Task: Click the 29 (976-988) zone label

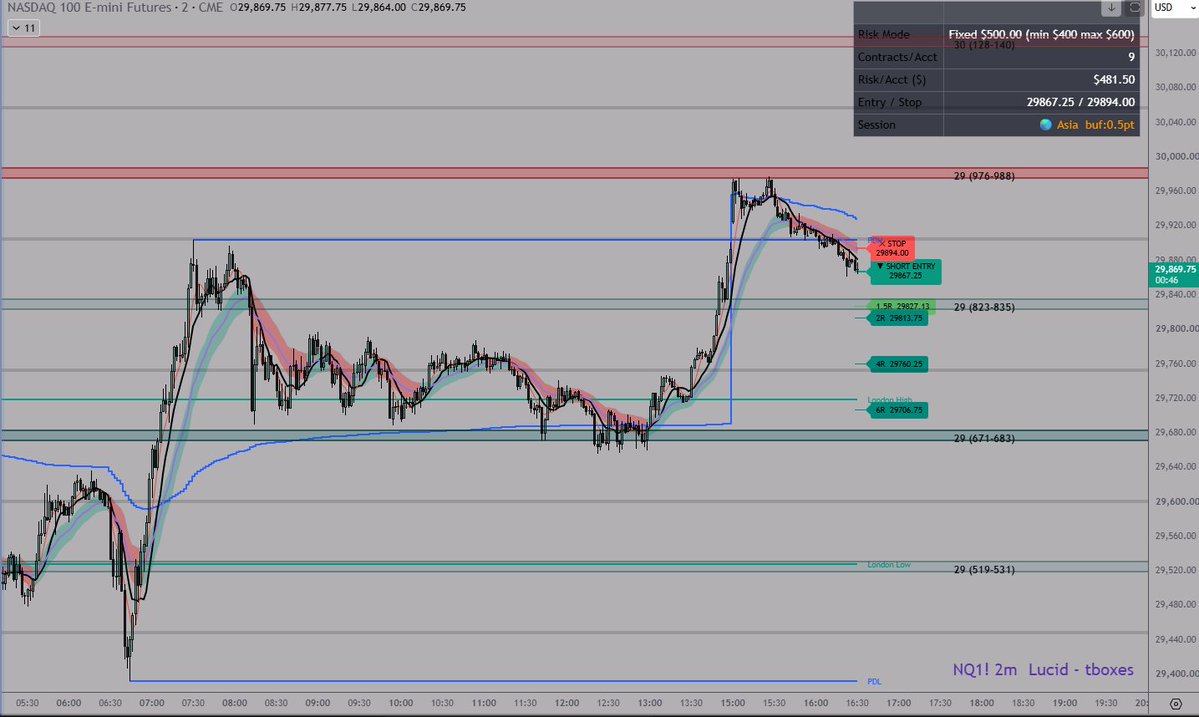Action: click(984, 177)
